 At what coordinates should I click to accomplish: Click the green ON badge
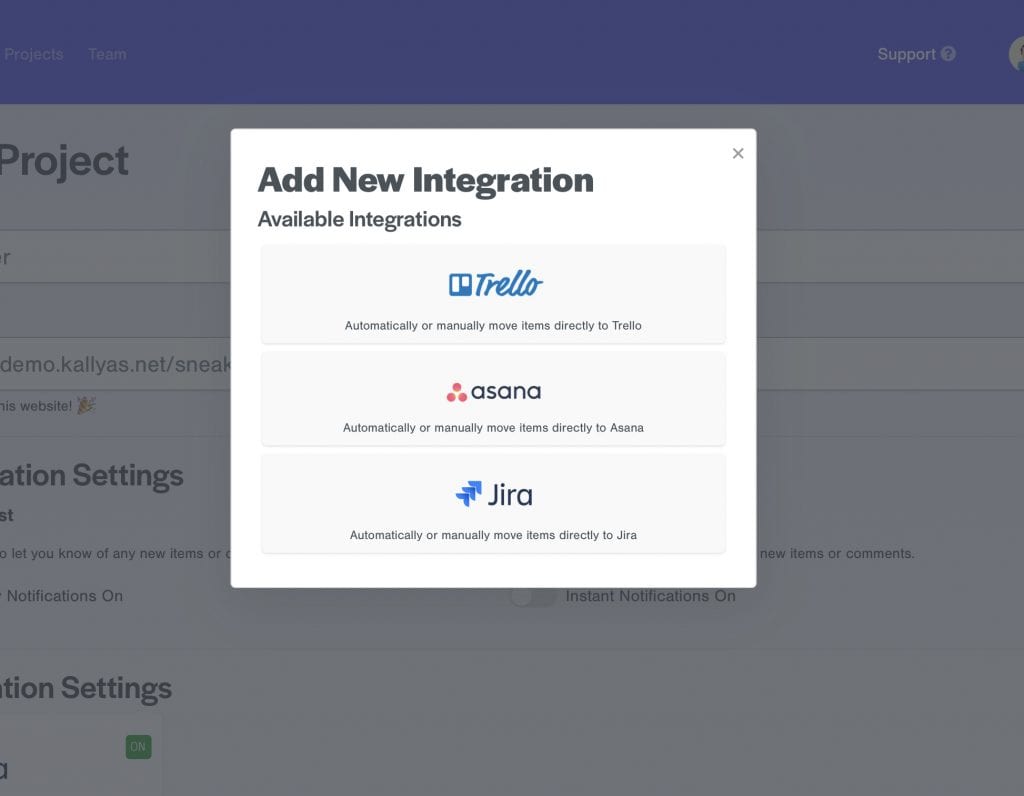(138, 747)
